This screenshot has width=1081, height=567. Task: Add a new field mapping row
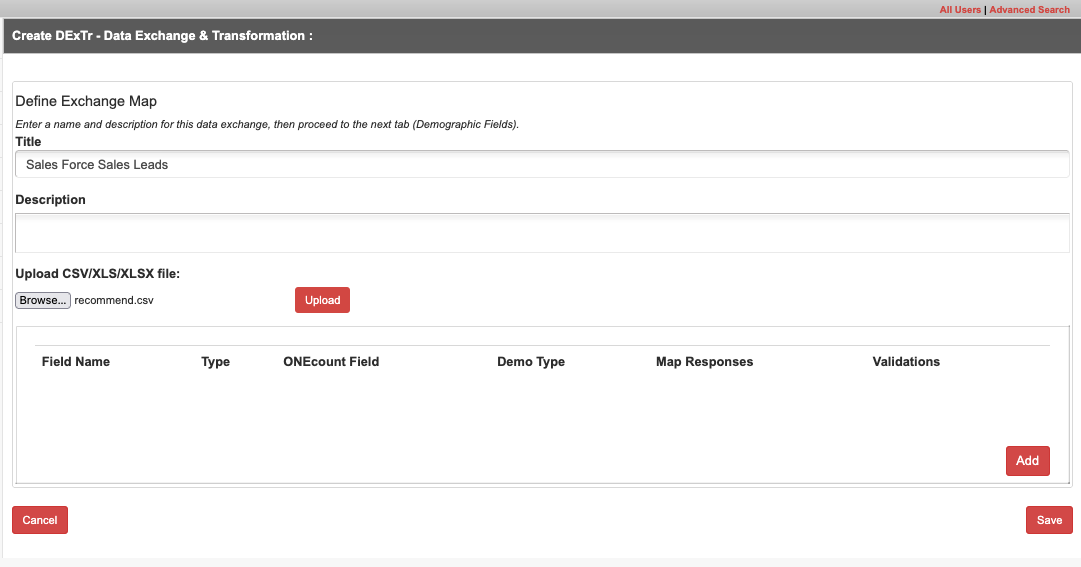1027,461
